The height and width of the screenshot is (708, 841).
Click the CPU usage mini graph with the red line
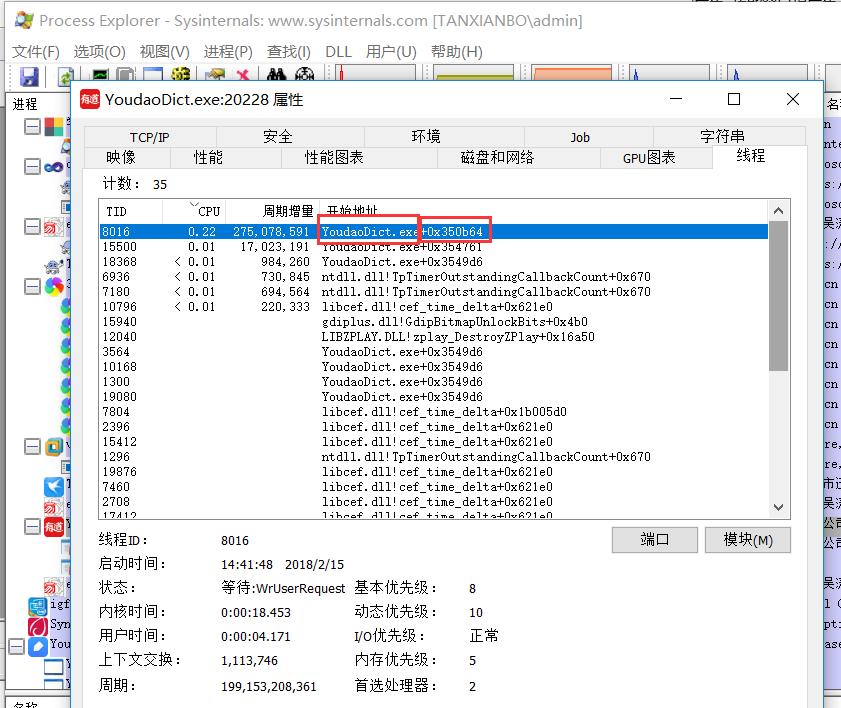(375, 72)
